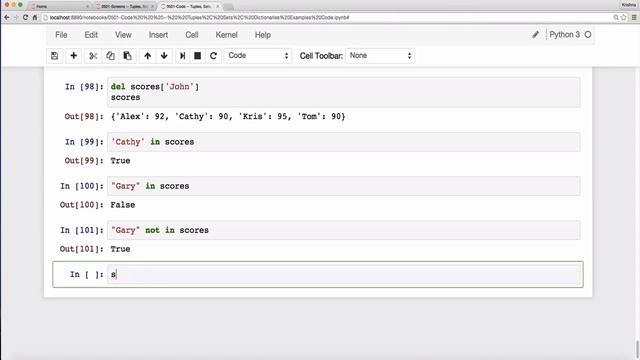
Task: Click into the empty active input cell
Action: click(x=344, y=274)
